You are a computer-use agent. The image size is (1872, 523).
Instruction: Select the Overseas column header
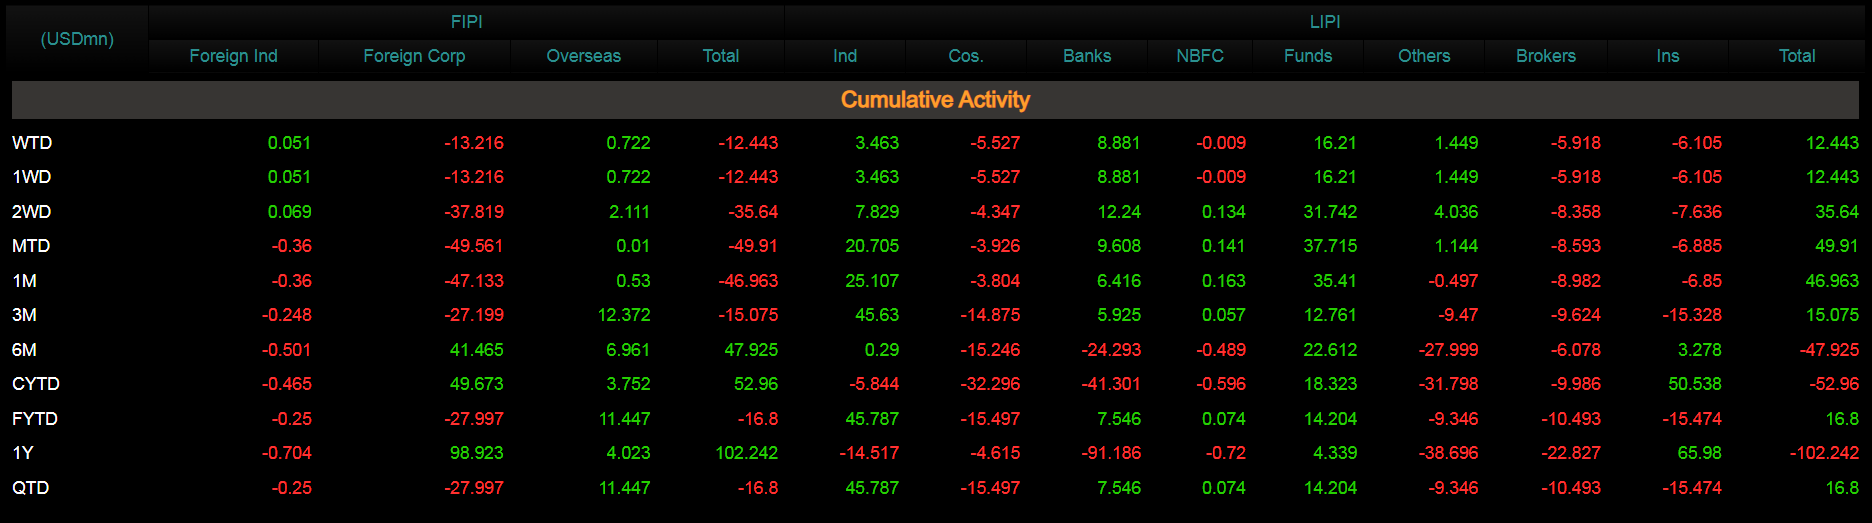coord(584,56)
